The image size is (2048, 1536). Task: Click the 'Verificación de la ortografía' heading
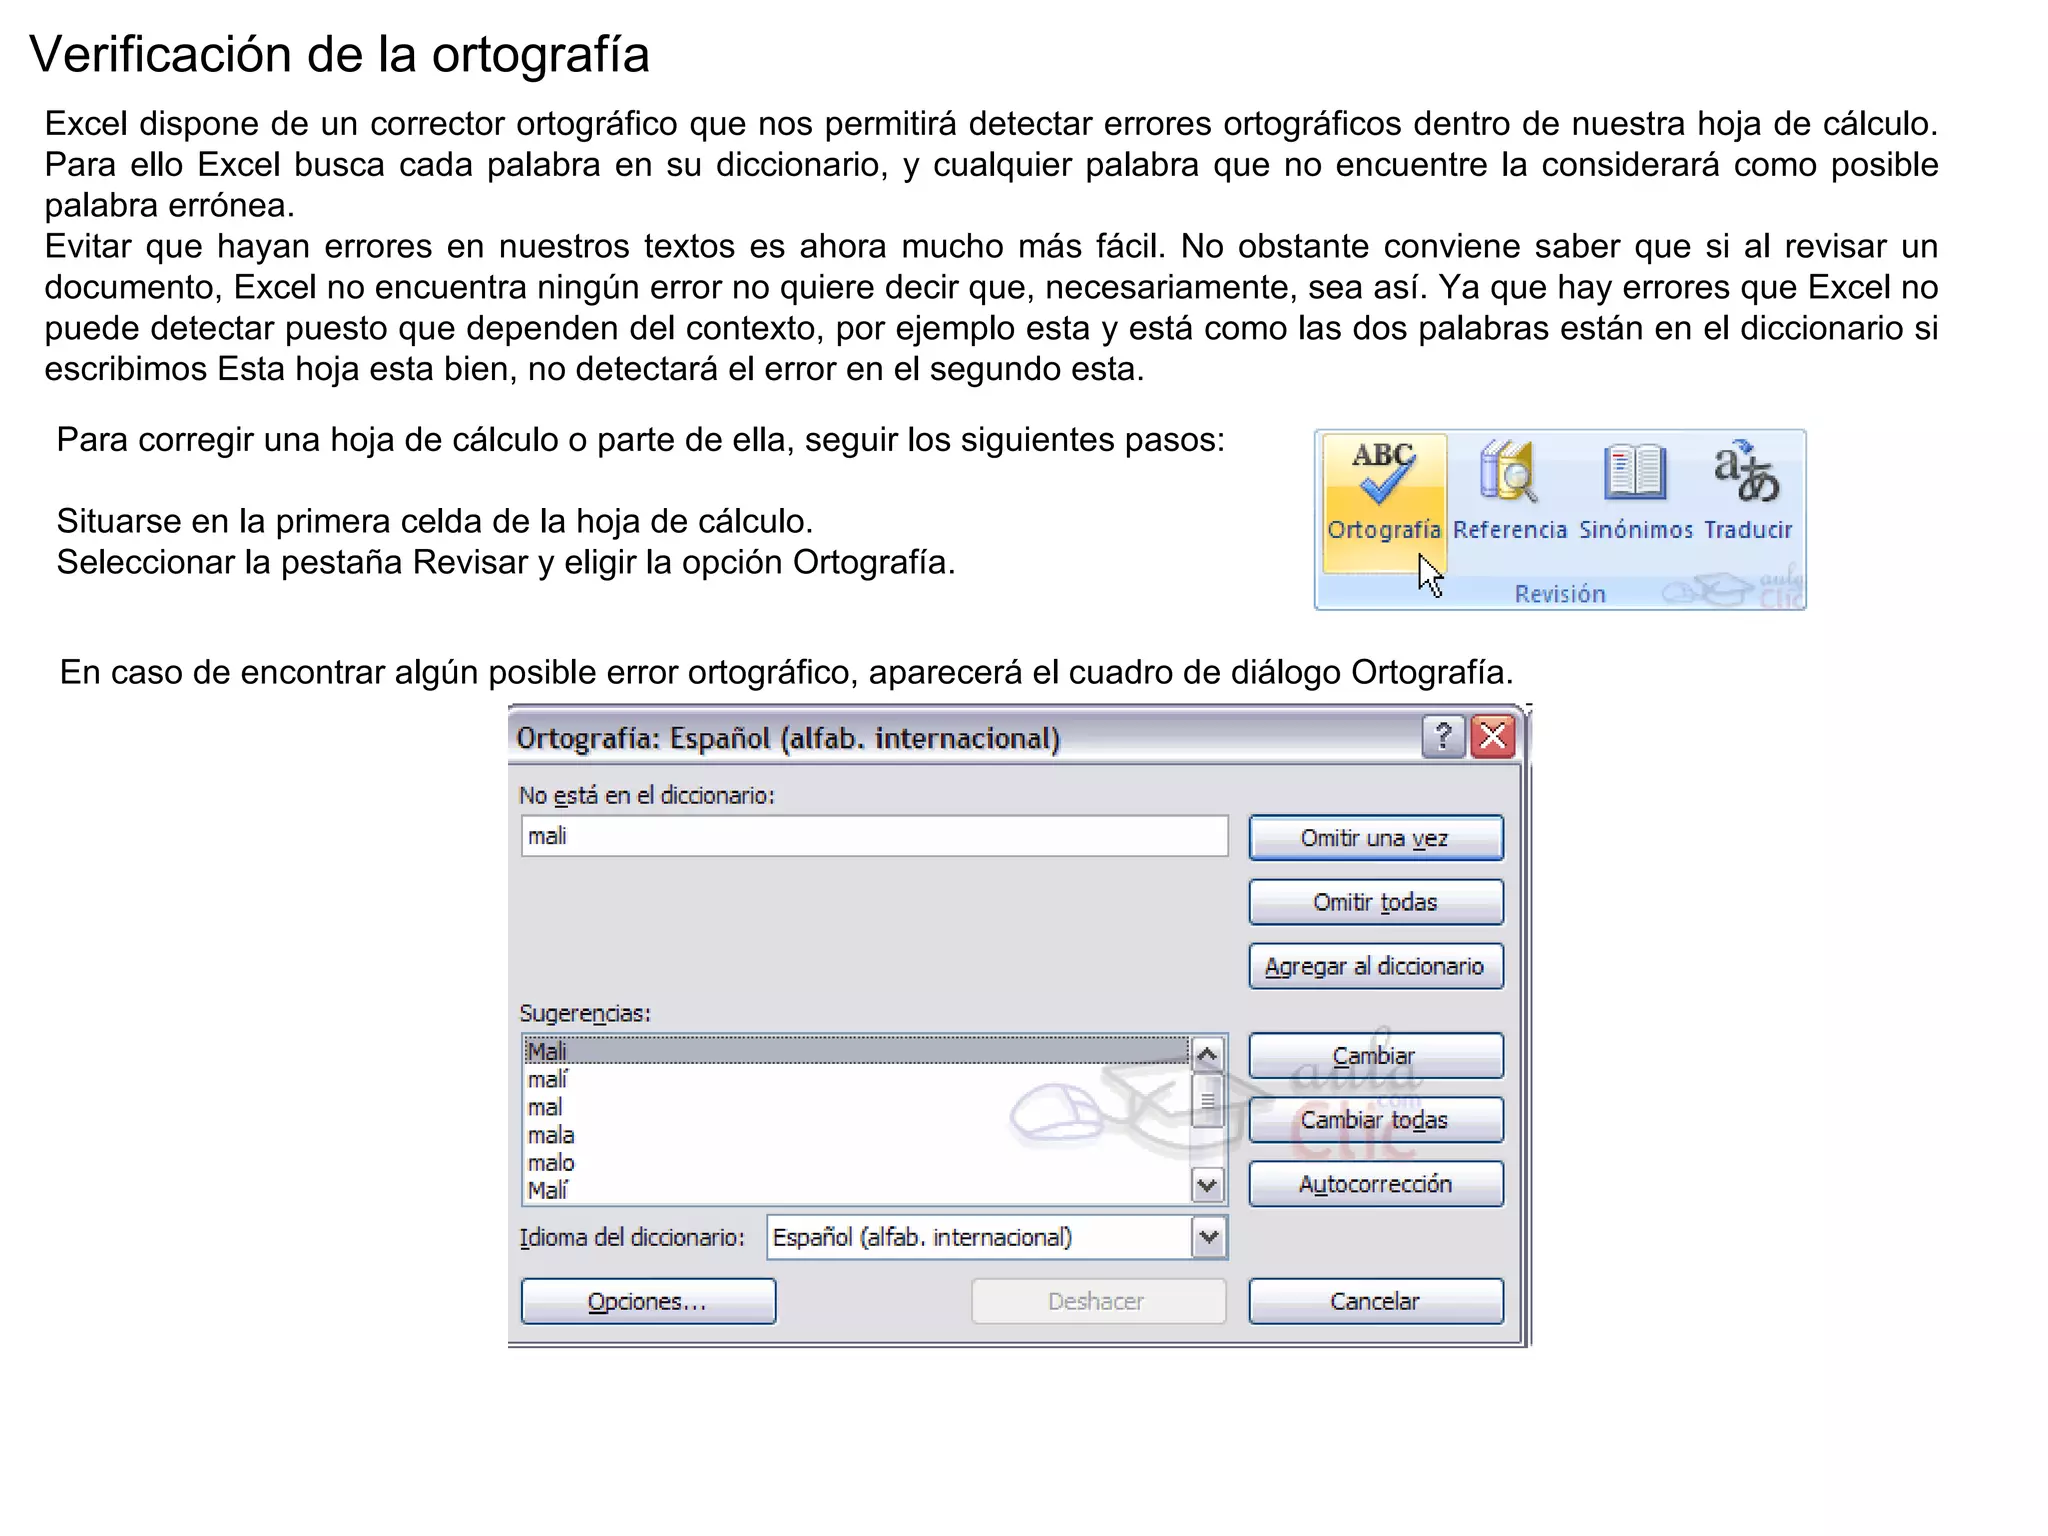click(340, 55)
